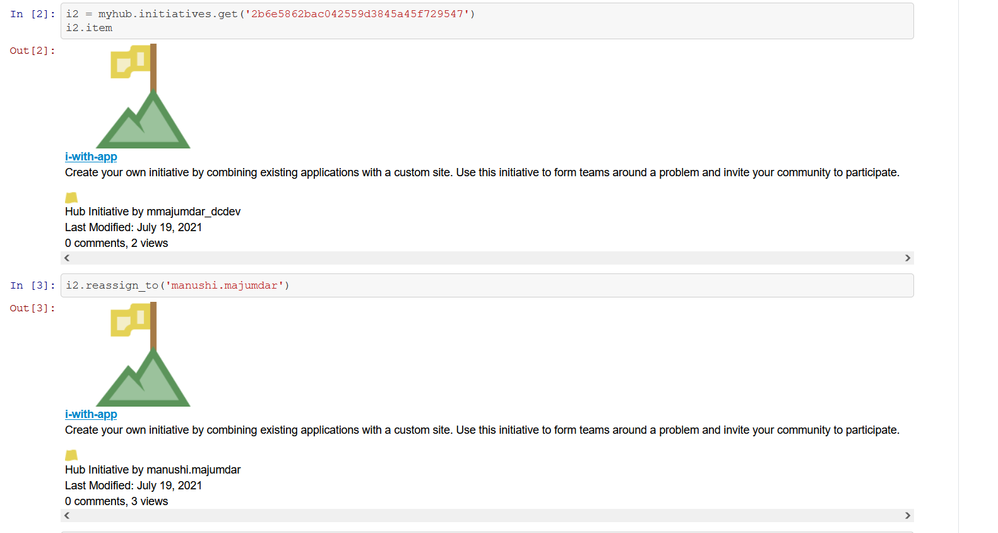Screen dimensions: 998x533
Task: Click the flag-and-mountain thumbnail in Out[3]
Action: [143, 356]
